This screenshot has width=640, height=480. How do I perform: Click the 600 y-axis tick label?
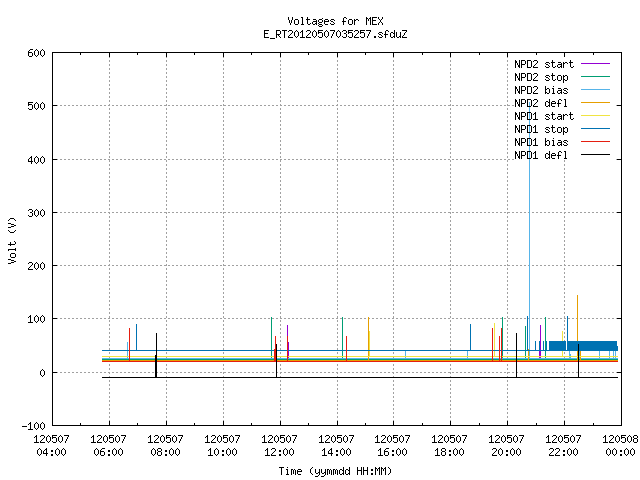point(36,53)
